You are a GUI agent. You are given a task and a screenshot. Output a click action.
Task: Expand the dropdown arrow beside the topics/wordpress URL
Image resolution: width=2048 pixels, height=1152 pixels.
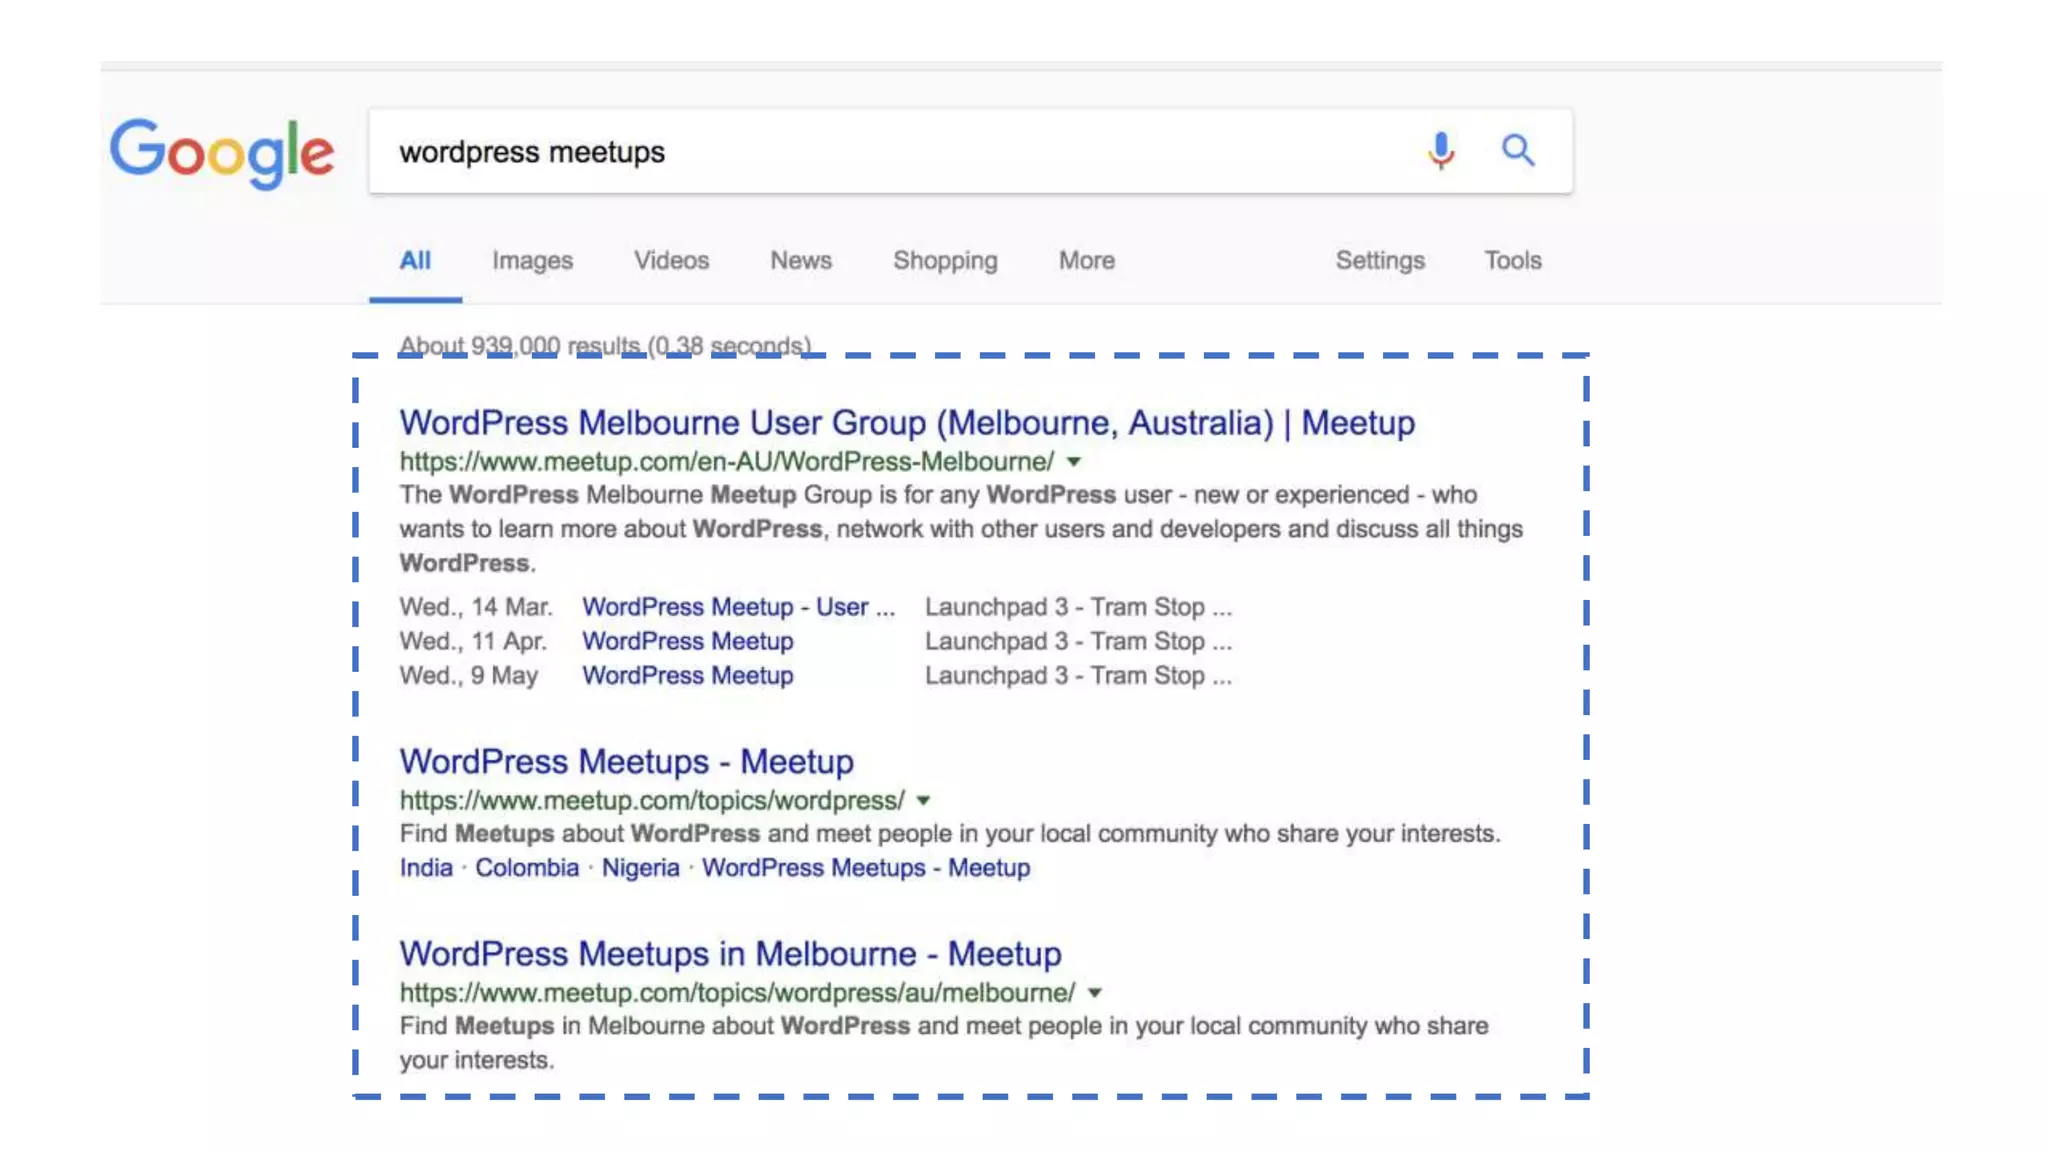click(x=924, y=801)
